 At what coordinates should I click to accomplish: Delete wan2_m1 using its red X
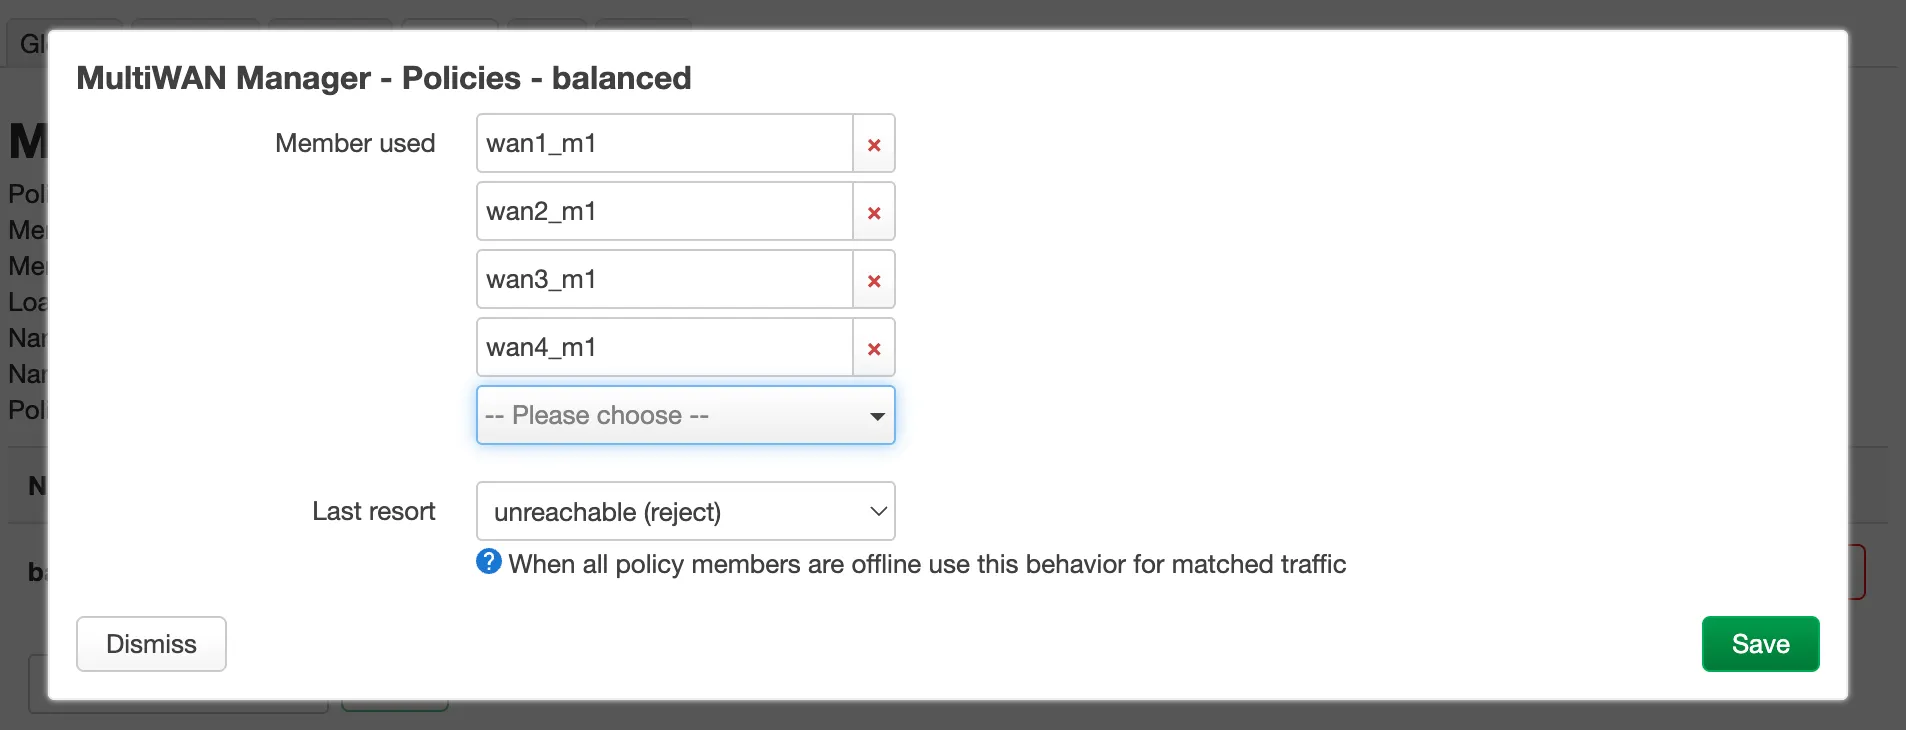point(873,212)
